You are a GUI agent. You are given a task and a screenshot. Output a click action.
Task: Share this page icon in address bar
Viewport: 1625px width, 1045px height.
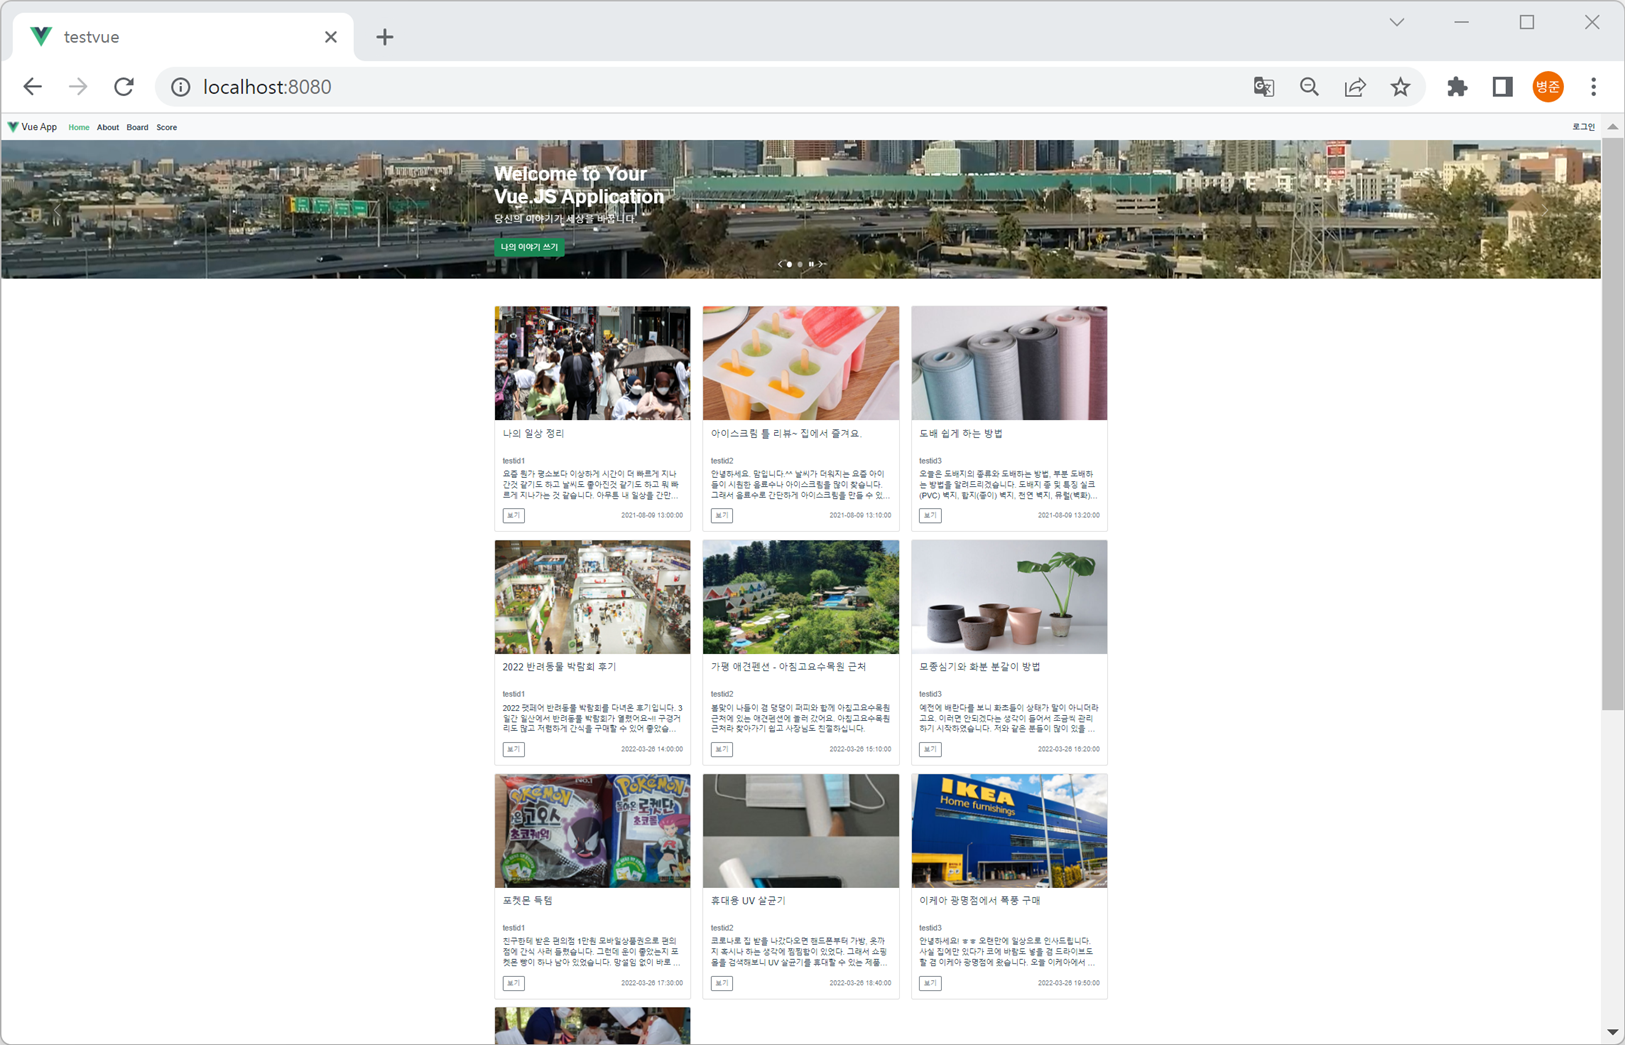tap(1355, 87)
